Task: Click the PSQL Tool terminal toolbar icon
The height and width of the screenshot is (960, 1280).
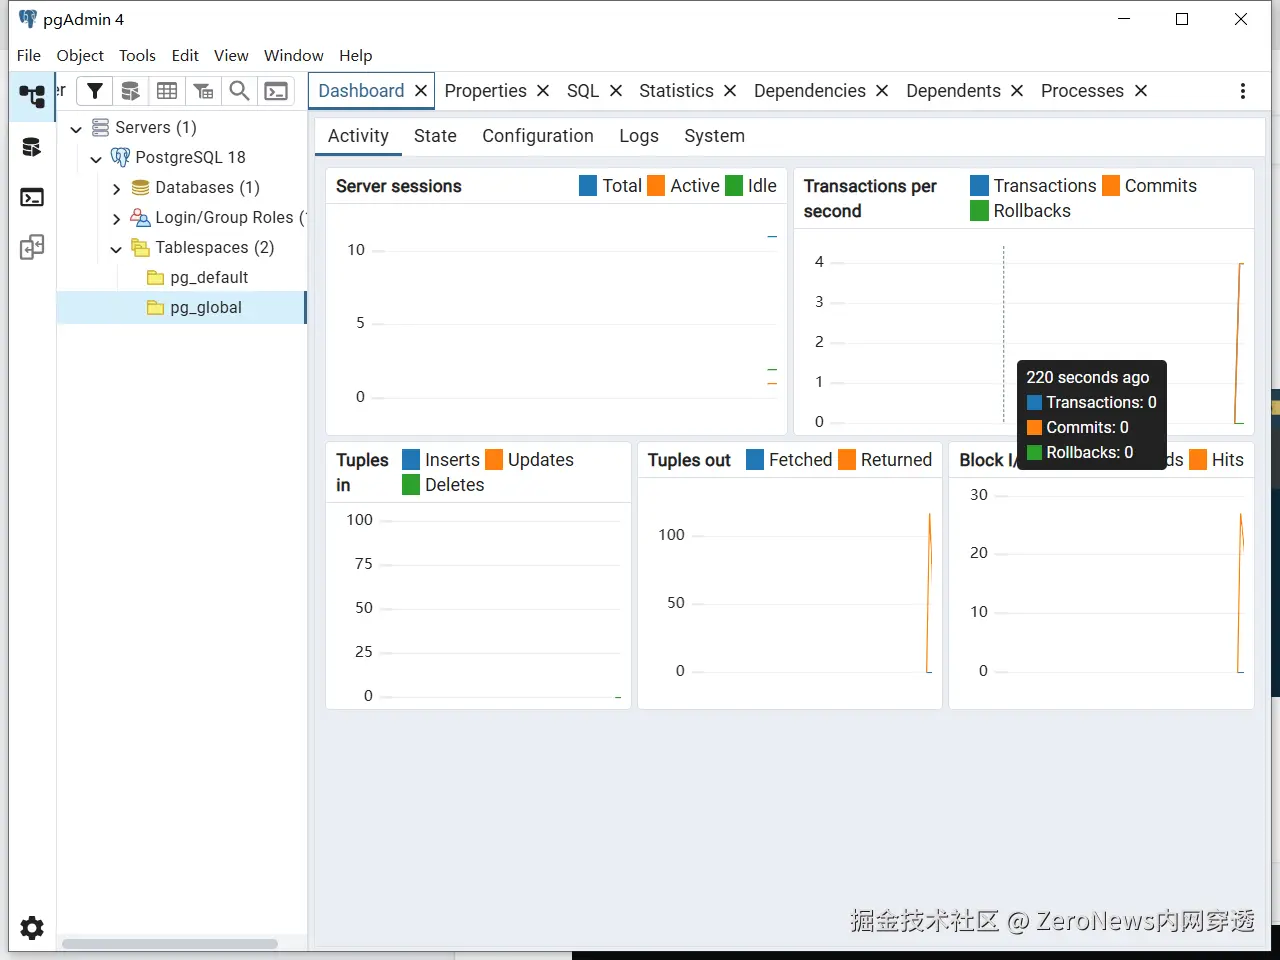Action: point(276,91)
